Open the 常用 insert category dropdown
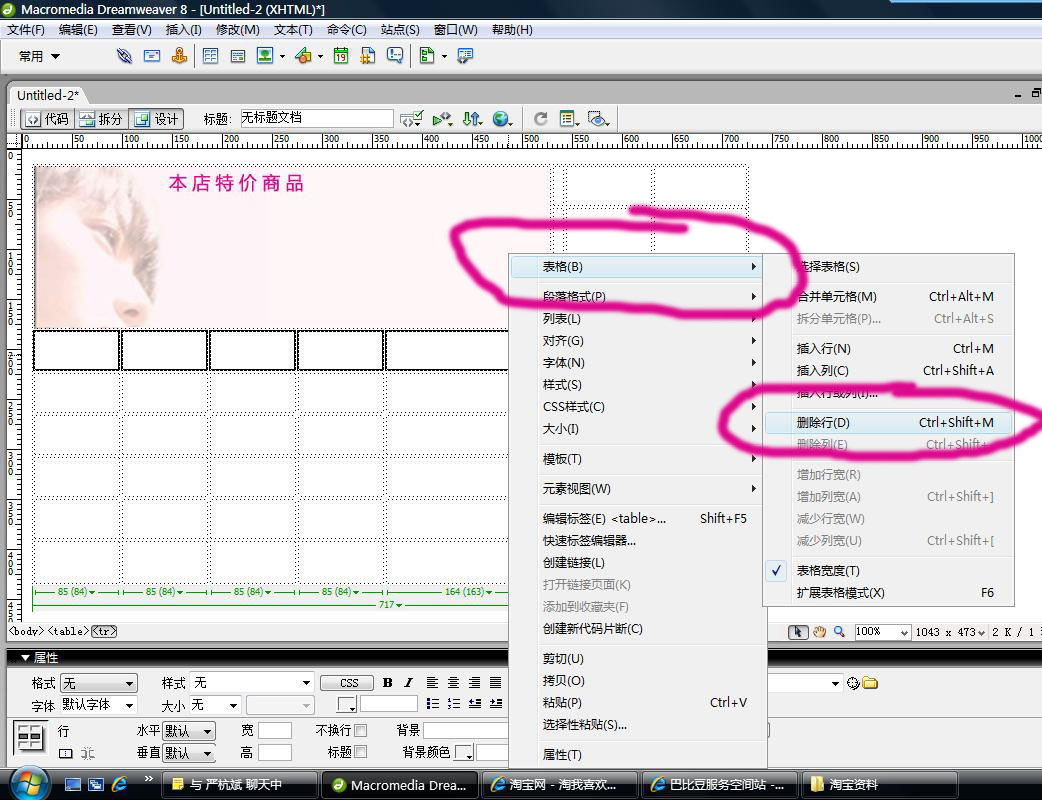Image resolution: width=1042 pixels, height=800 pixels. [x=39, y=56]
